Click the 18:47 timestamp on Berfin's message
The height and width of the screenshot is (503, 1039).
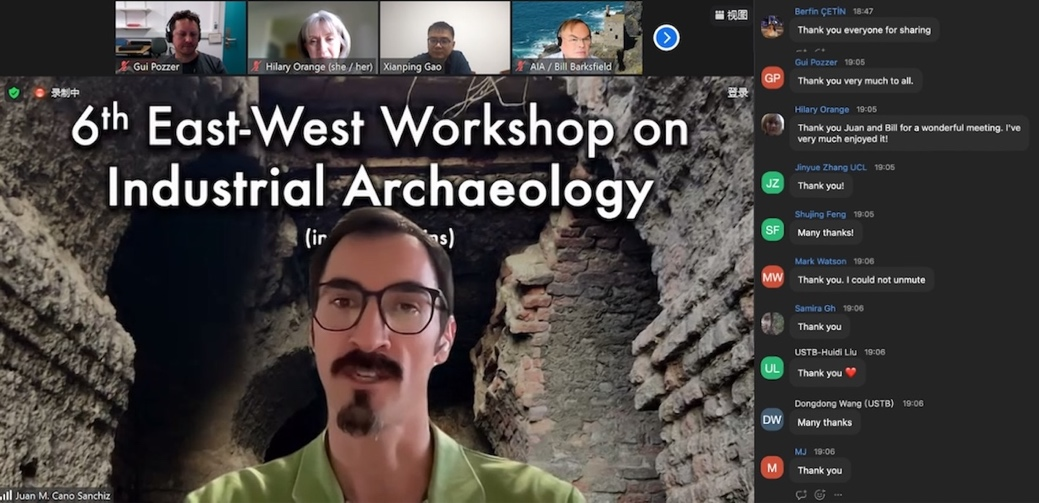coord(863,11)
